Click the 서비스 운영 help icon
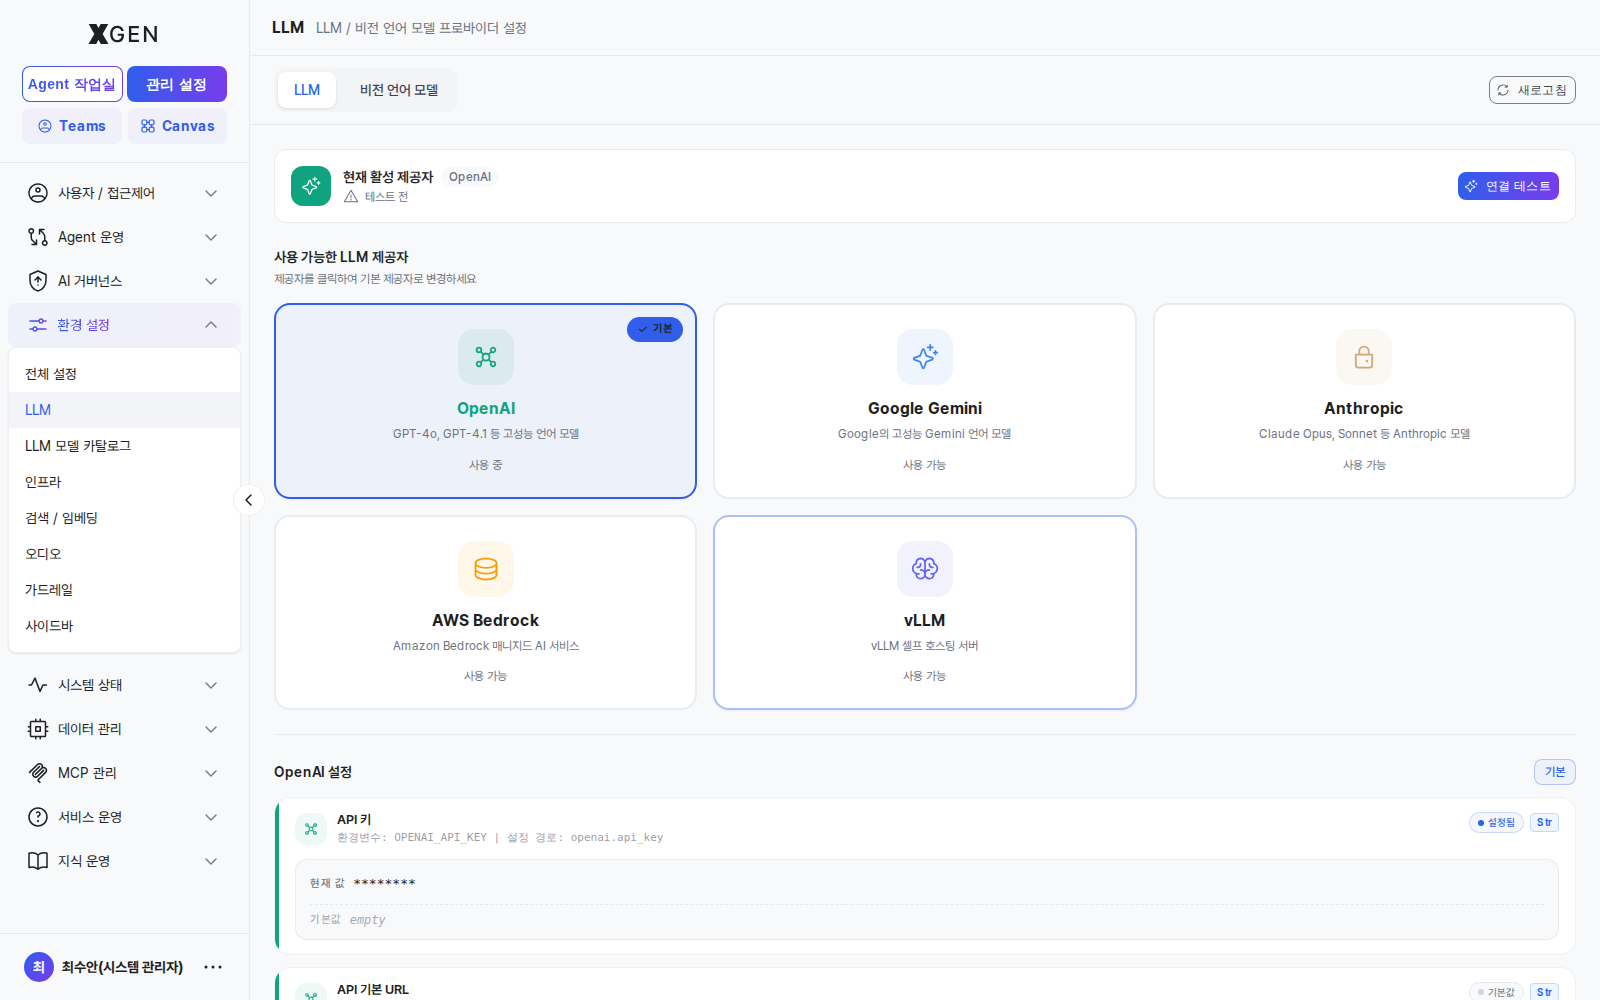The width and height of the screenshot is (1600, 1000). coord(38,817)
